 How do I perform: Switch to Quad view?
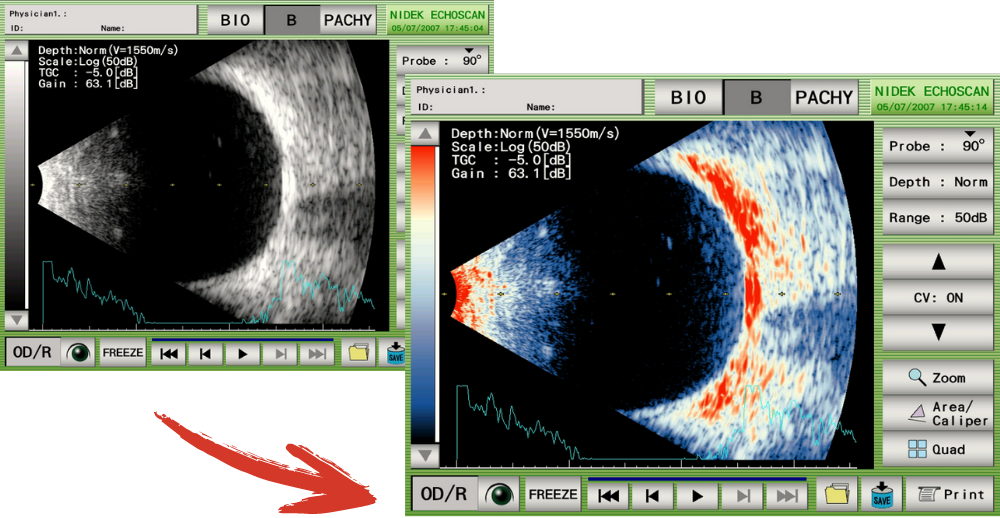[939, 449]
